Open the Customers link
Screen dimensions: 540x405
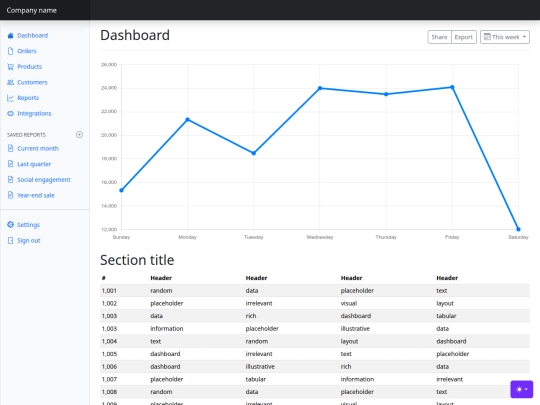click(32, 82)
